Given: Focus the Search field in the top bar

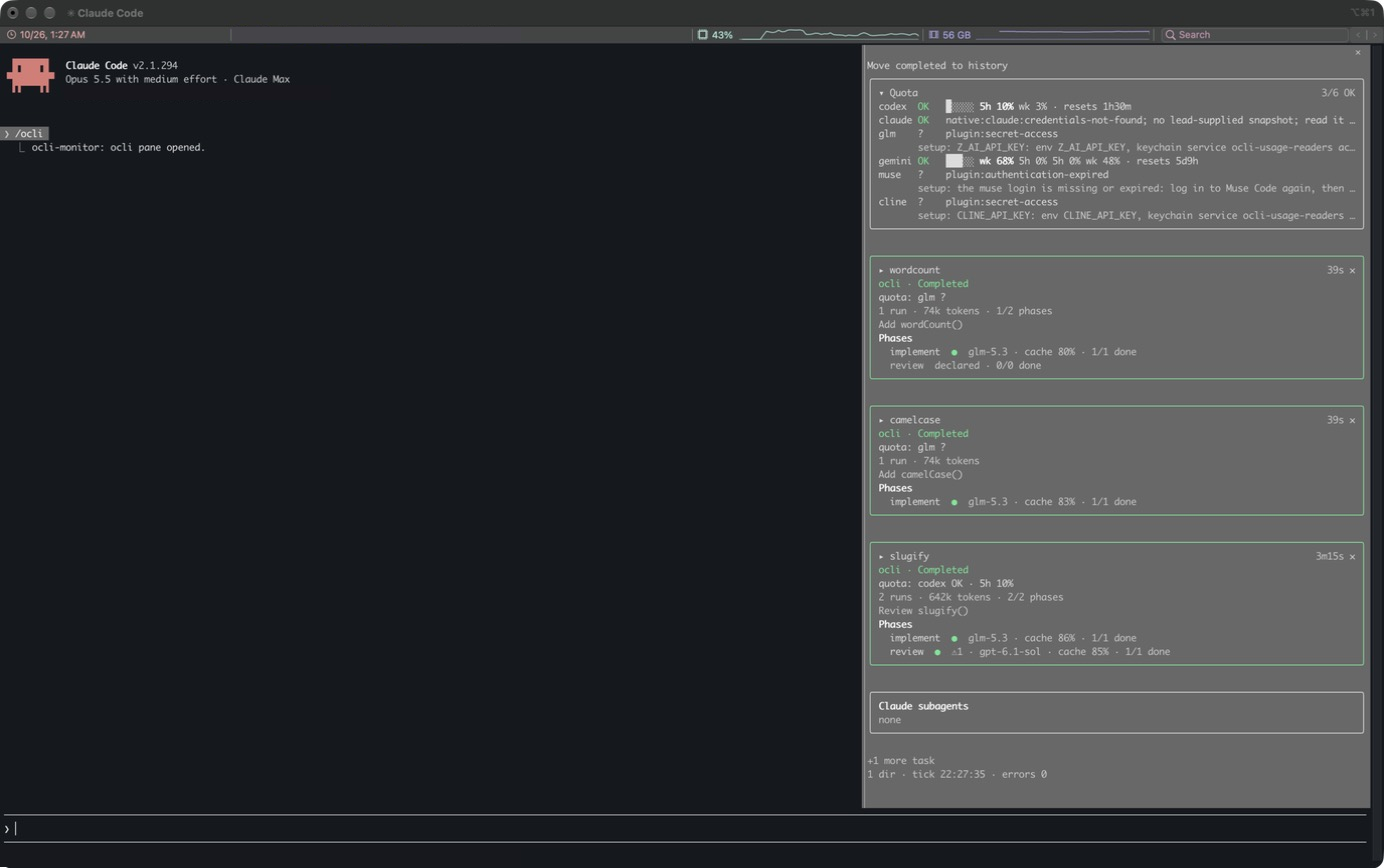Looking at the screenshot, I should [1255, 35].
